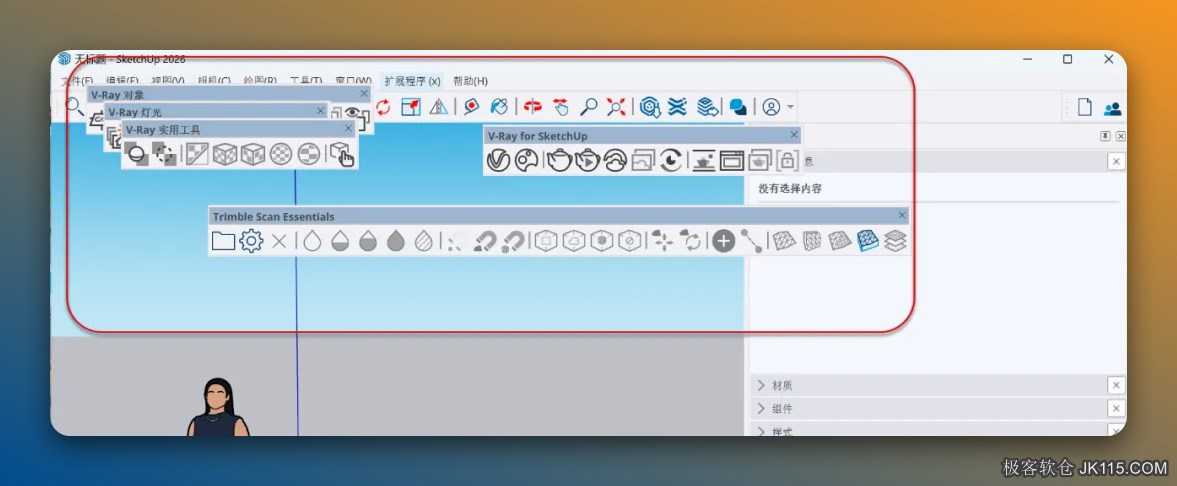Click the 没有选择内容 text
The image size is (1177, 486).
click(x=790, y=189)
